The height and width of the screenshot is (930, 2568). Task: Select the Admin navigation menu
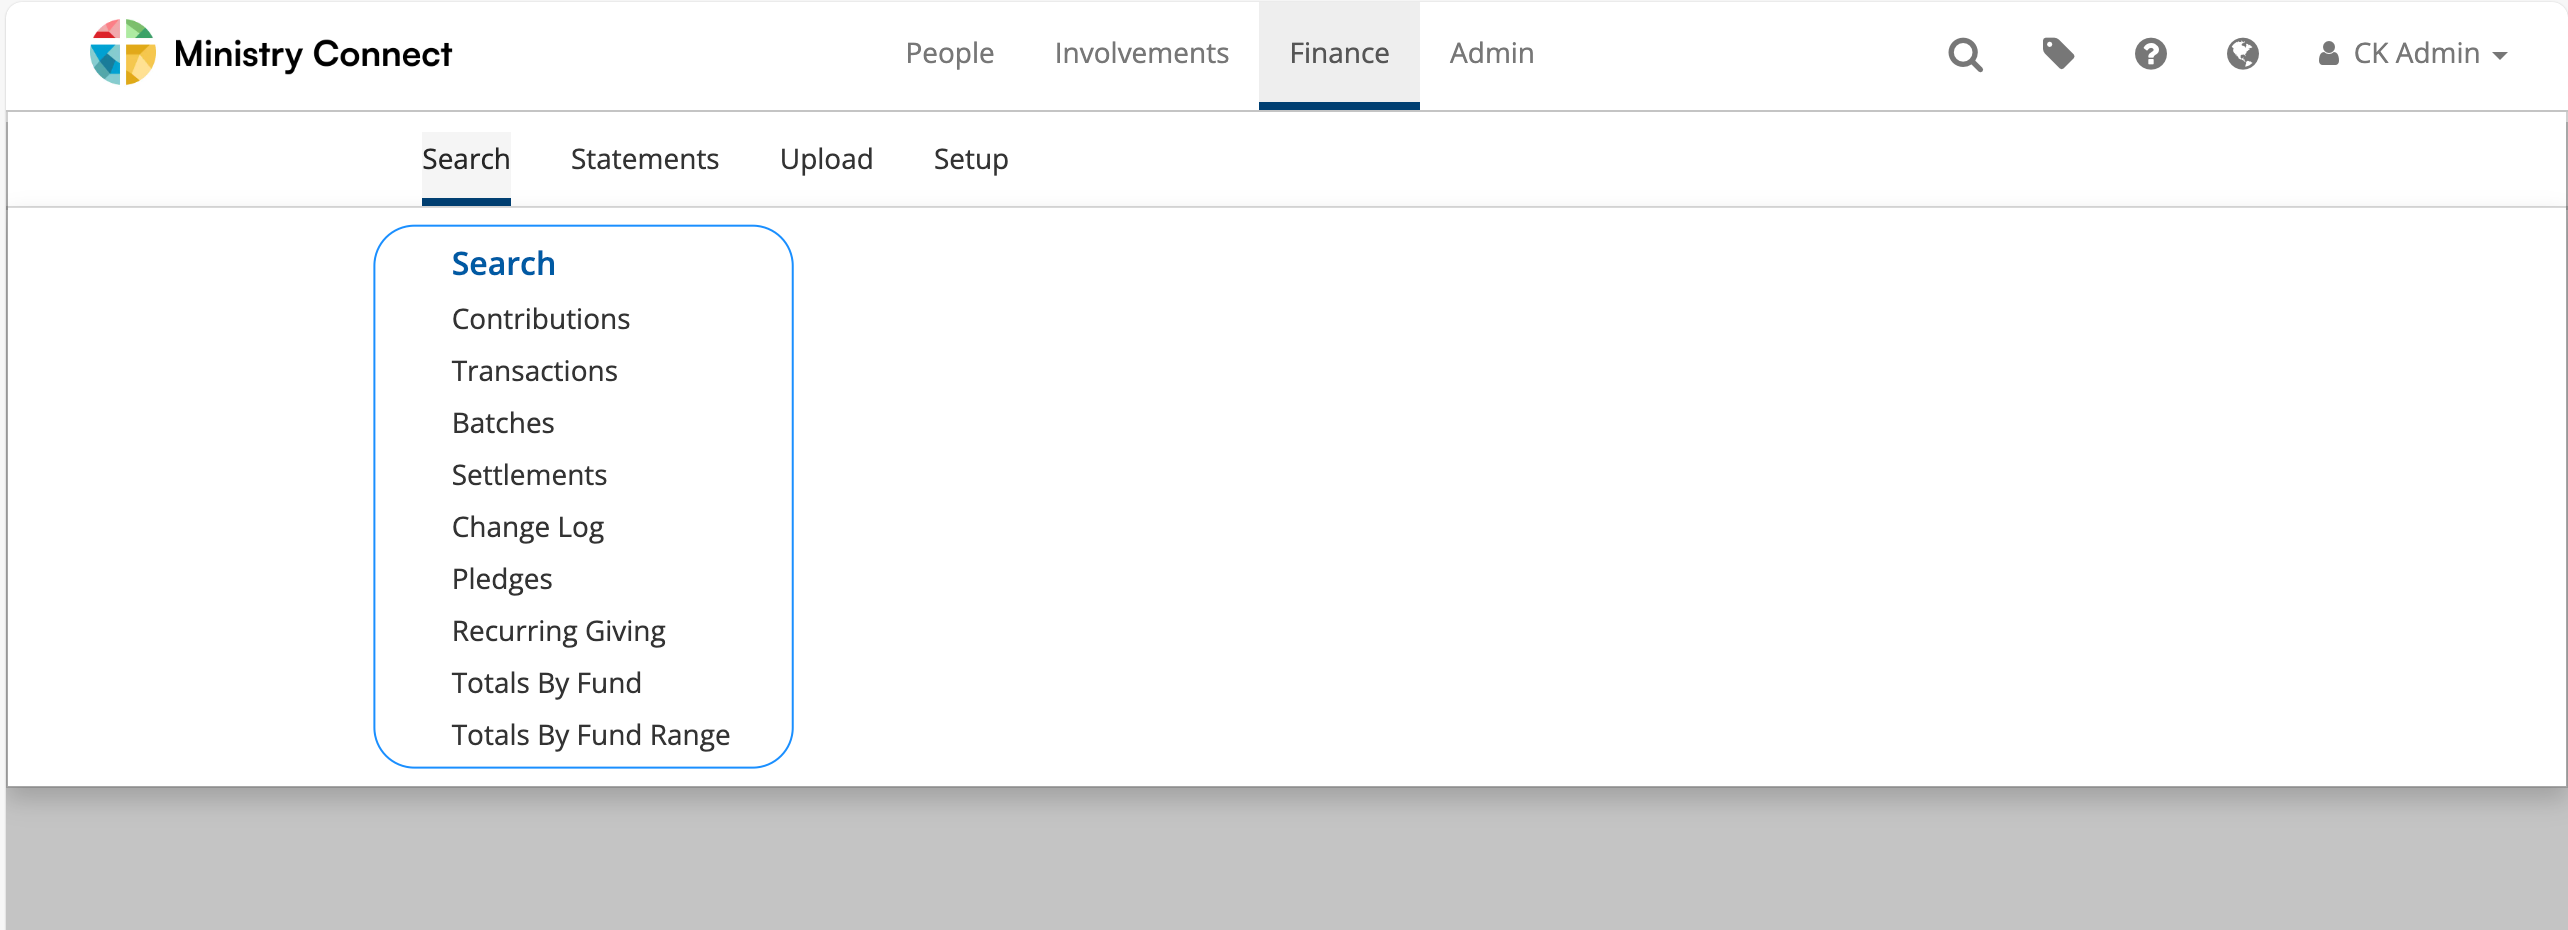click(1491, 53)
